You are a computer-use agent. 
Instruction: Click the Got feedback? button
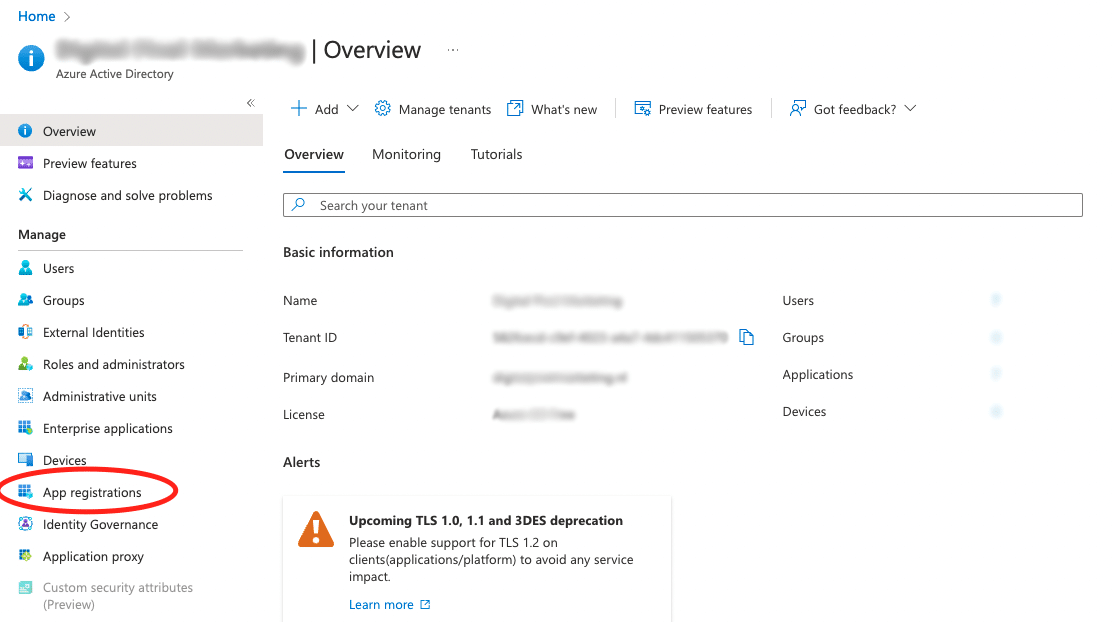click(x=853, y=109)
